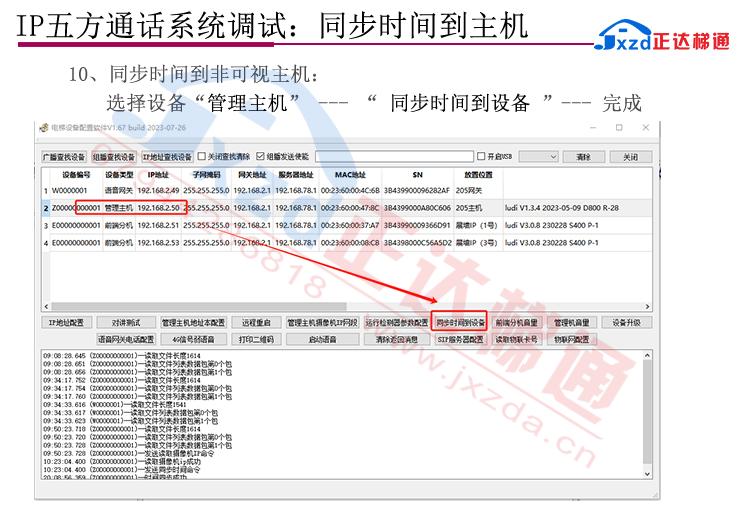Toggle 组播发送使能 checkbox
The image size is (750, 524).
(x=261, y=157)
